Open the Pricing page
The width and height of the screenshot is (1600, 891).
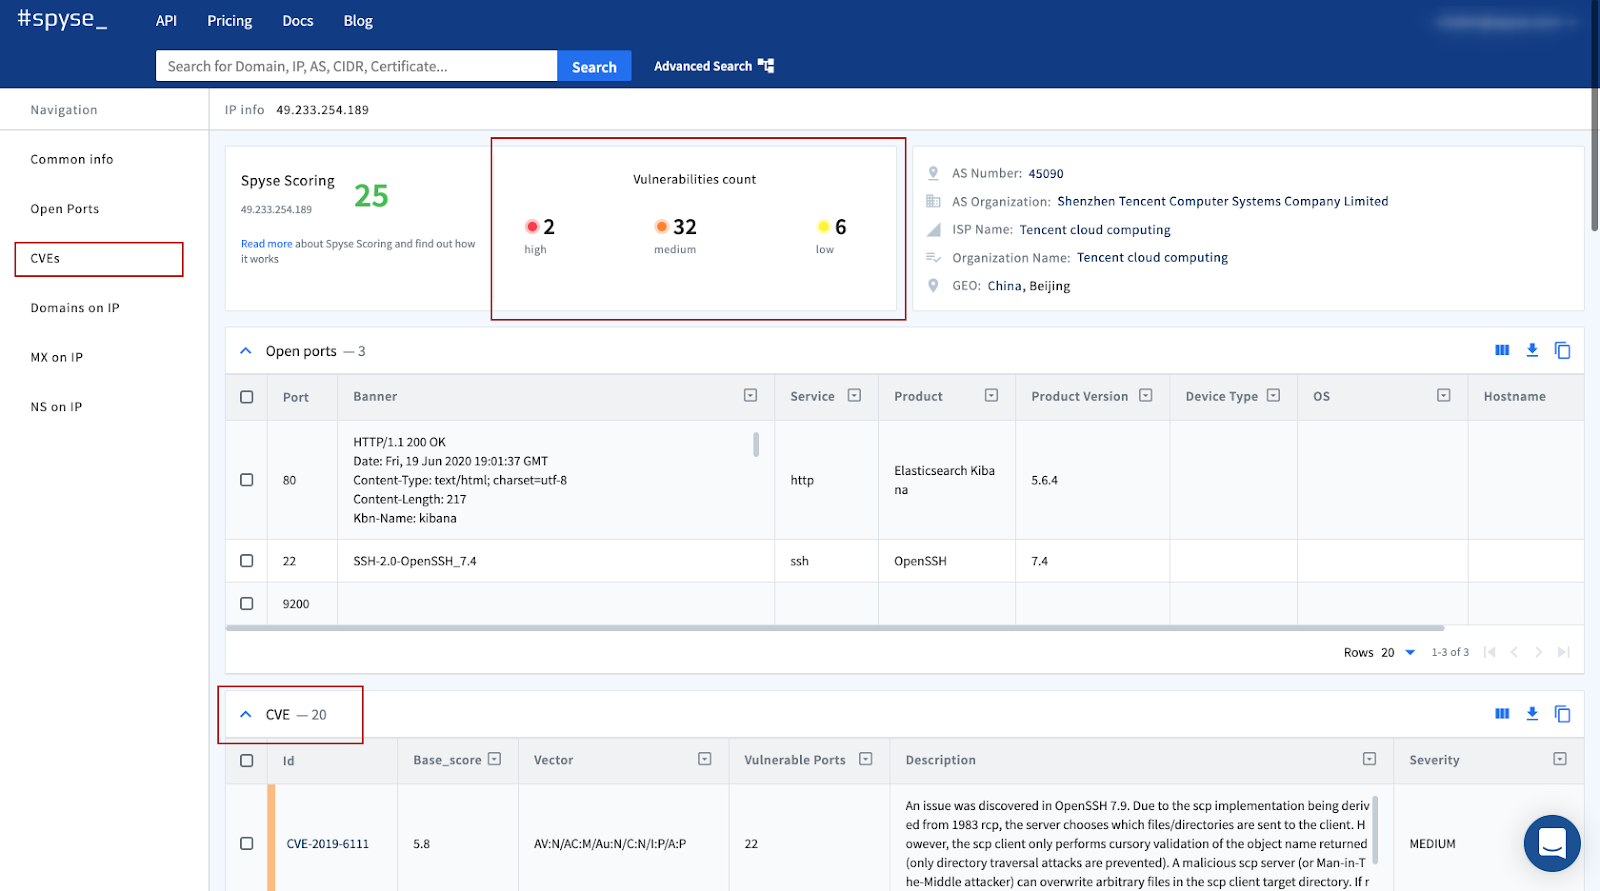coord(230,21)
